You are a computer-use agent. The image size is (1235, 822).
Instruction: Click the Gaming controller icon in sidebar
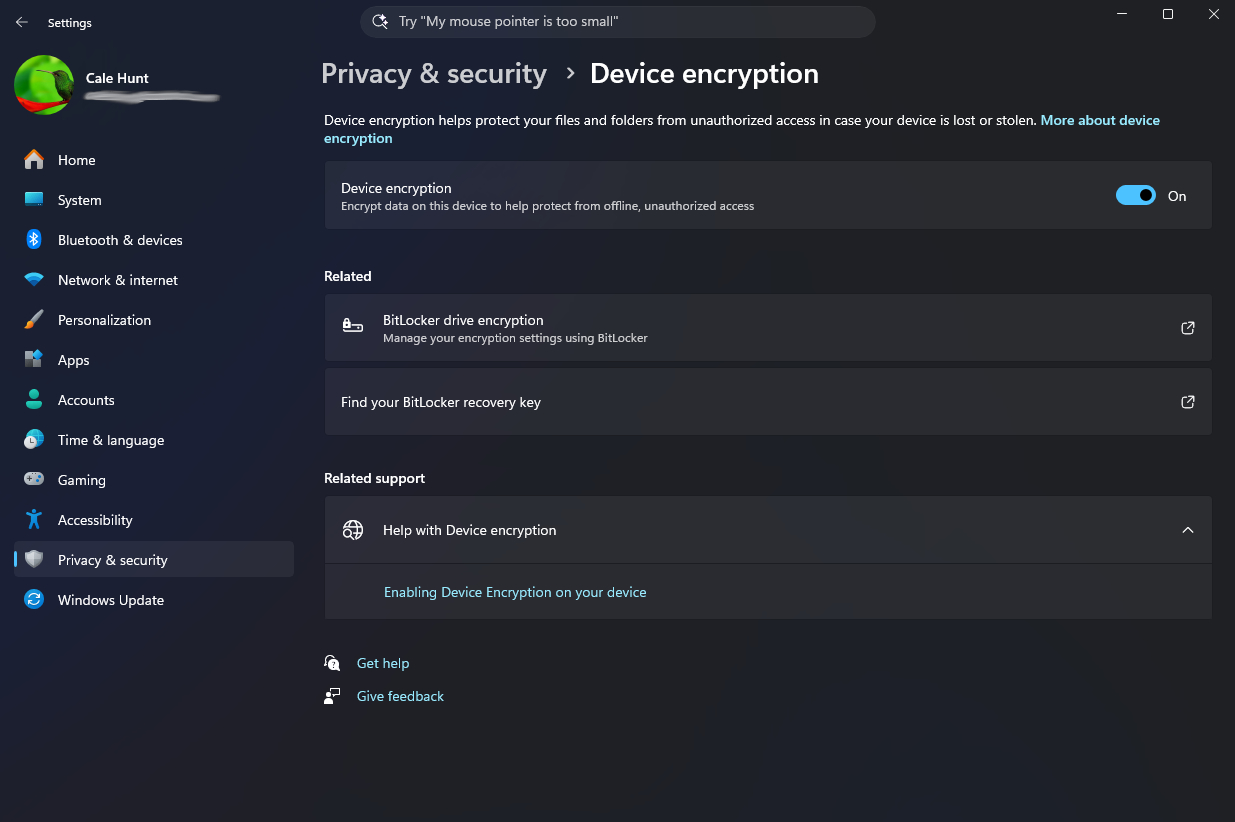point(34,480)
